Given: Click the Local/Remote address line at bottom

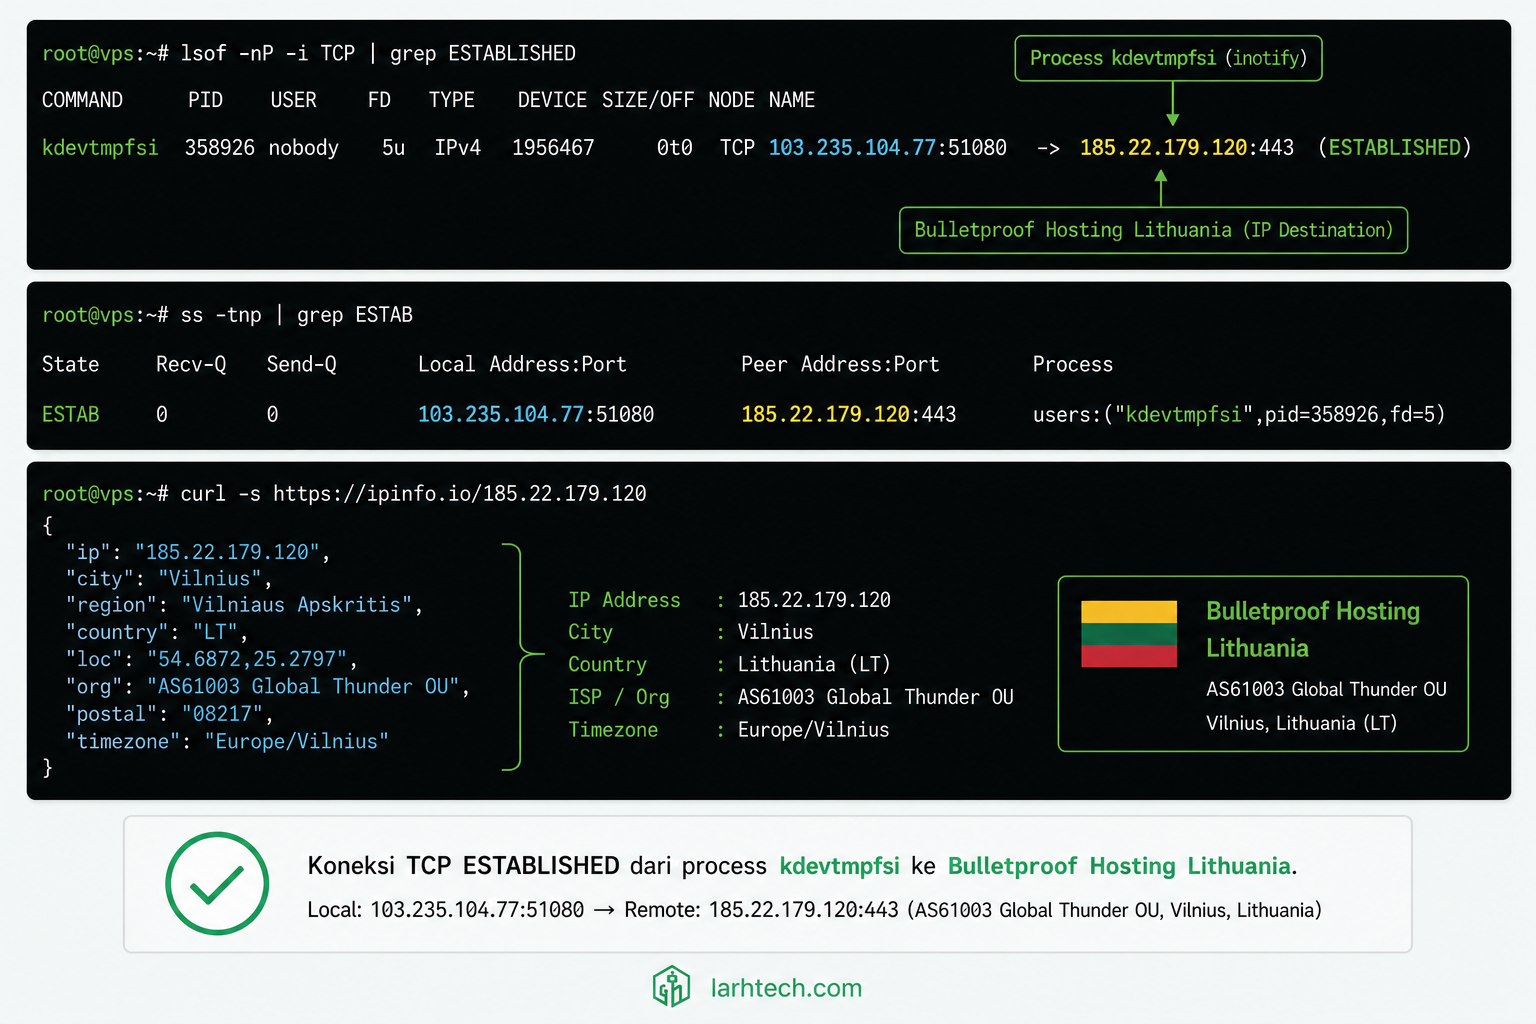Looking at the screenshot, I should pyautogui.click(x=814, y=910).
